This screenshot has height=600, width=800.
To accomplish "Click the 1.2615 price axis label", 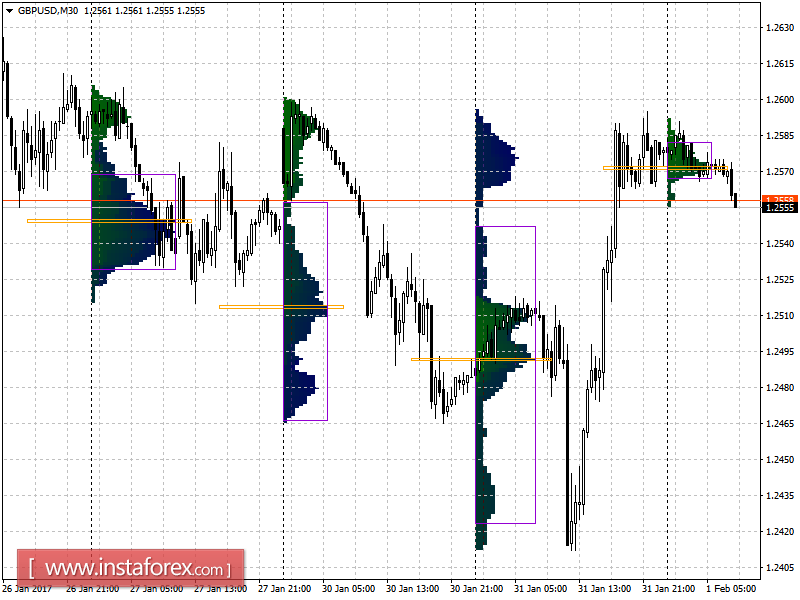I will point(780,64).
